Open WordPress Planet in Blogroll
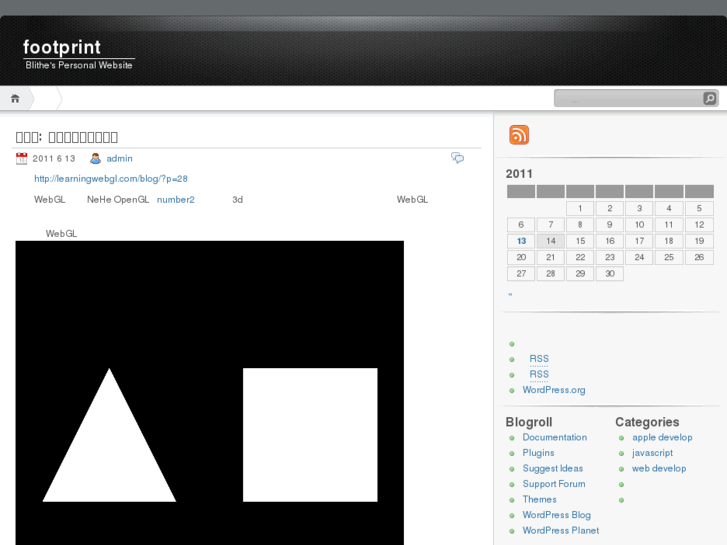Viewport: 727px width, 545px height. point(561,530)
